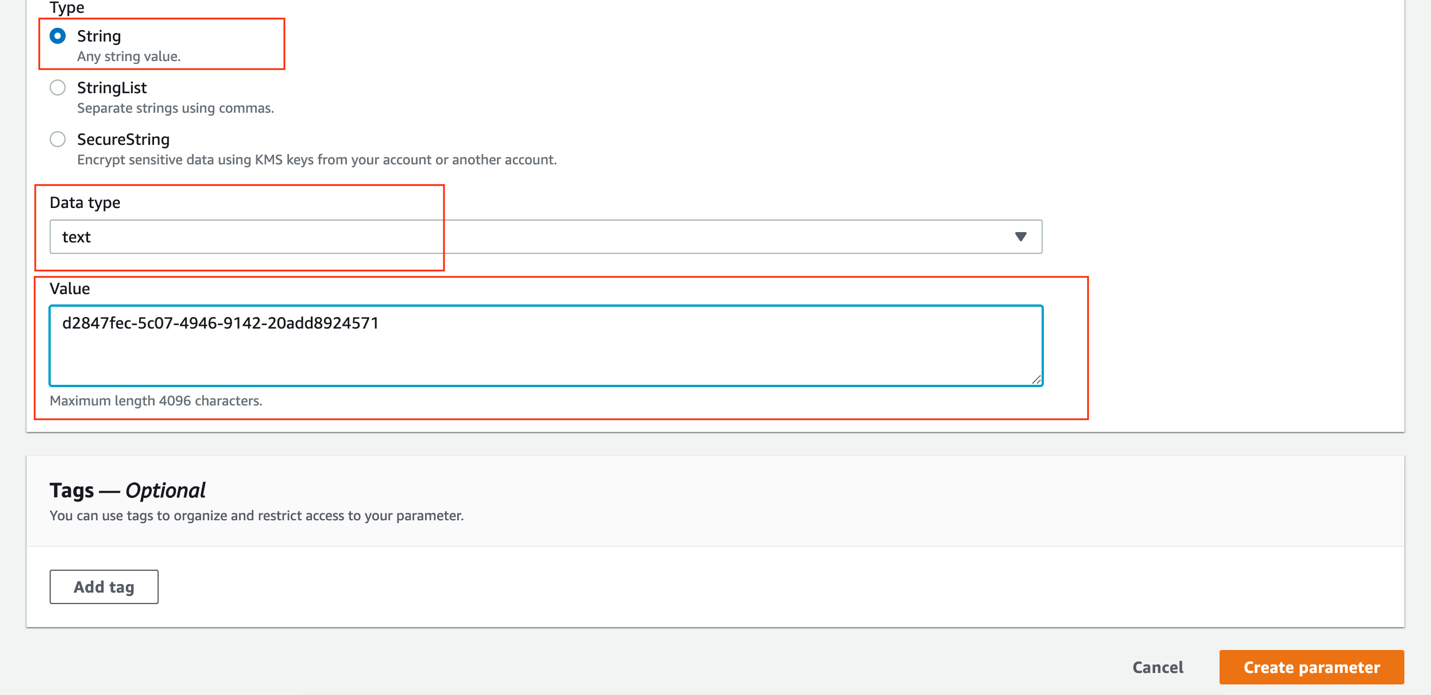Click the tags usage description text
The width and height of the screenshot is (1431, 695).
(257, 516)
